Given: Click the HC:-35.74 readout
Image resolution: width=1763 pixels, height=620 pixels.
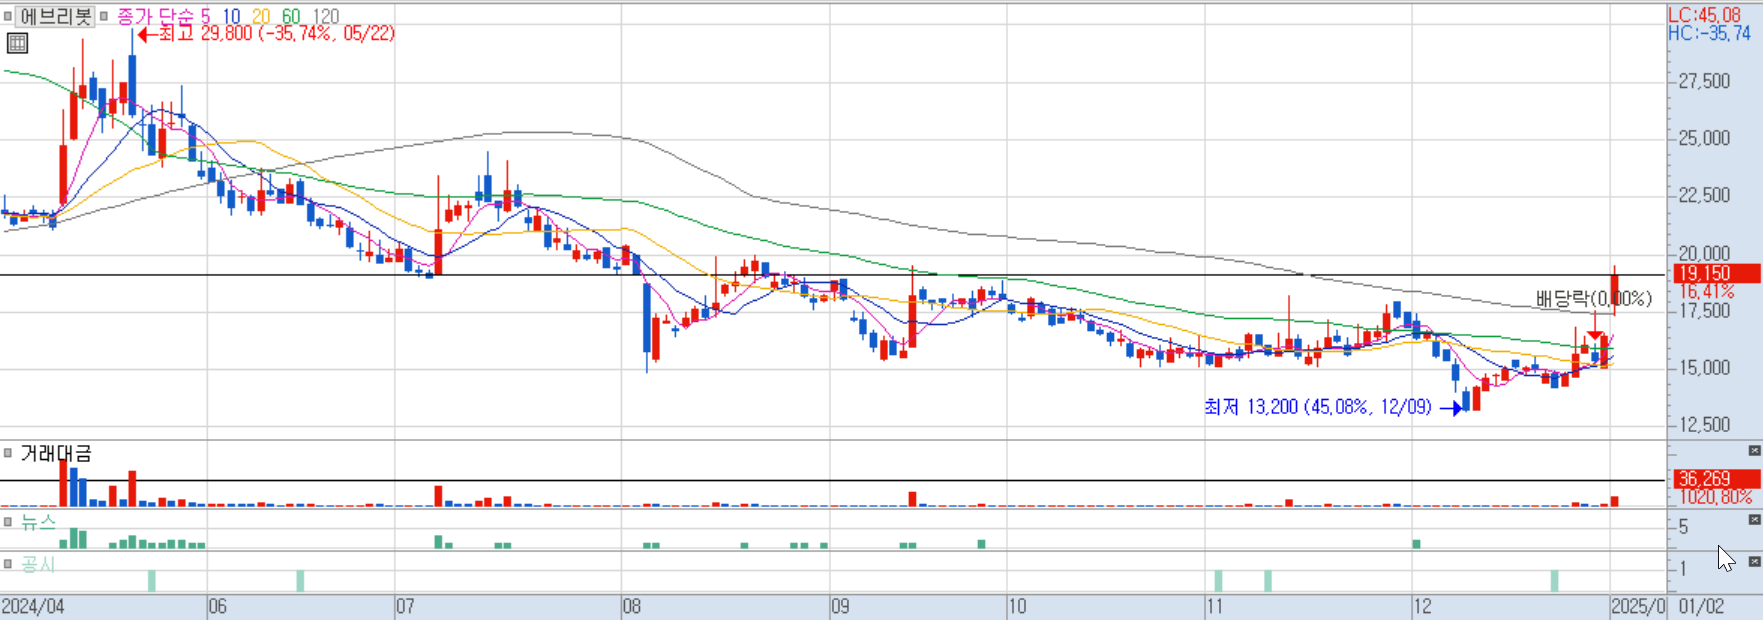Looking at the screenshot, I should (x=1709, y=33).
